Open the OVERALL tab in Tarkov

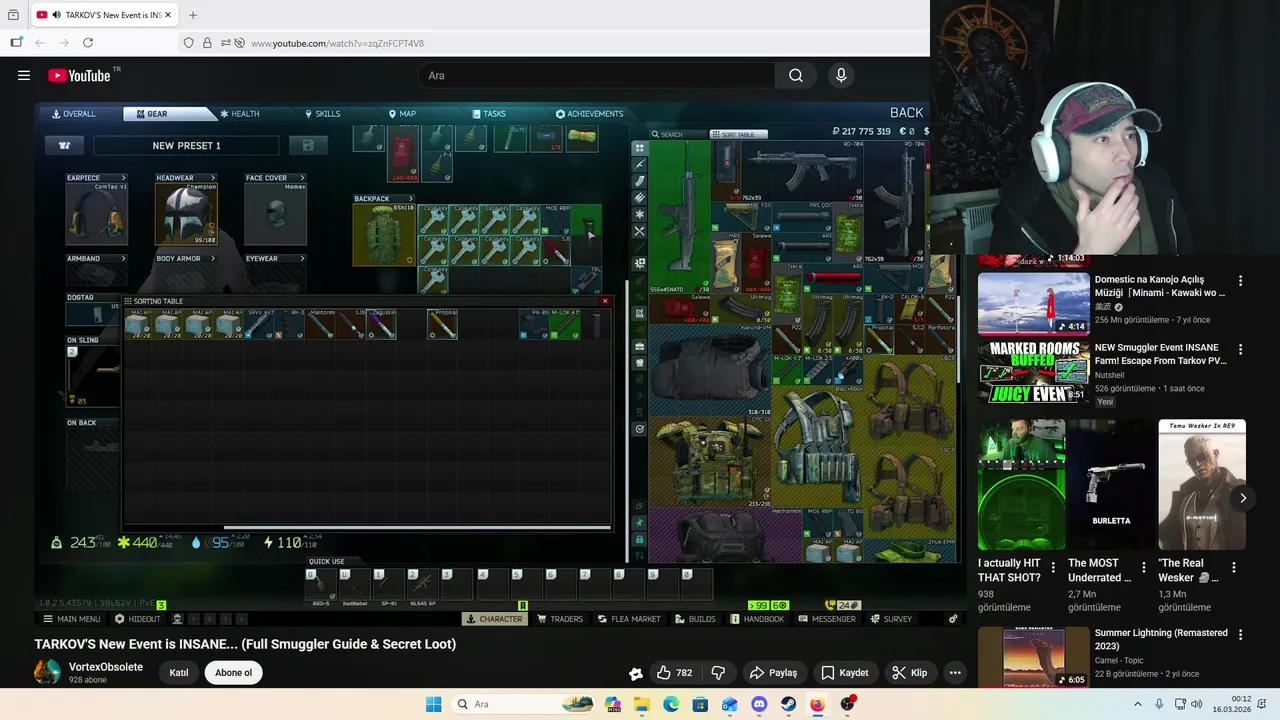click(74, 114)
